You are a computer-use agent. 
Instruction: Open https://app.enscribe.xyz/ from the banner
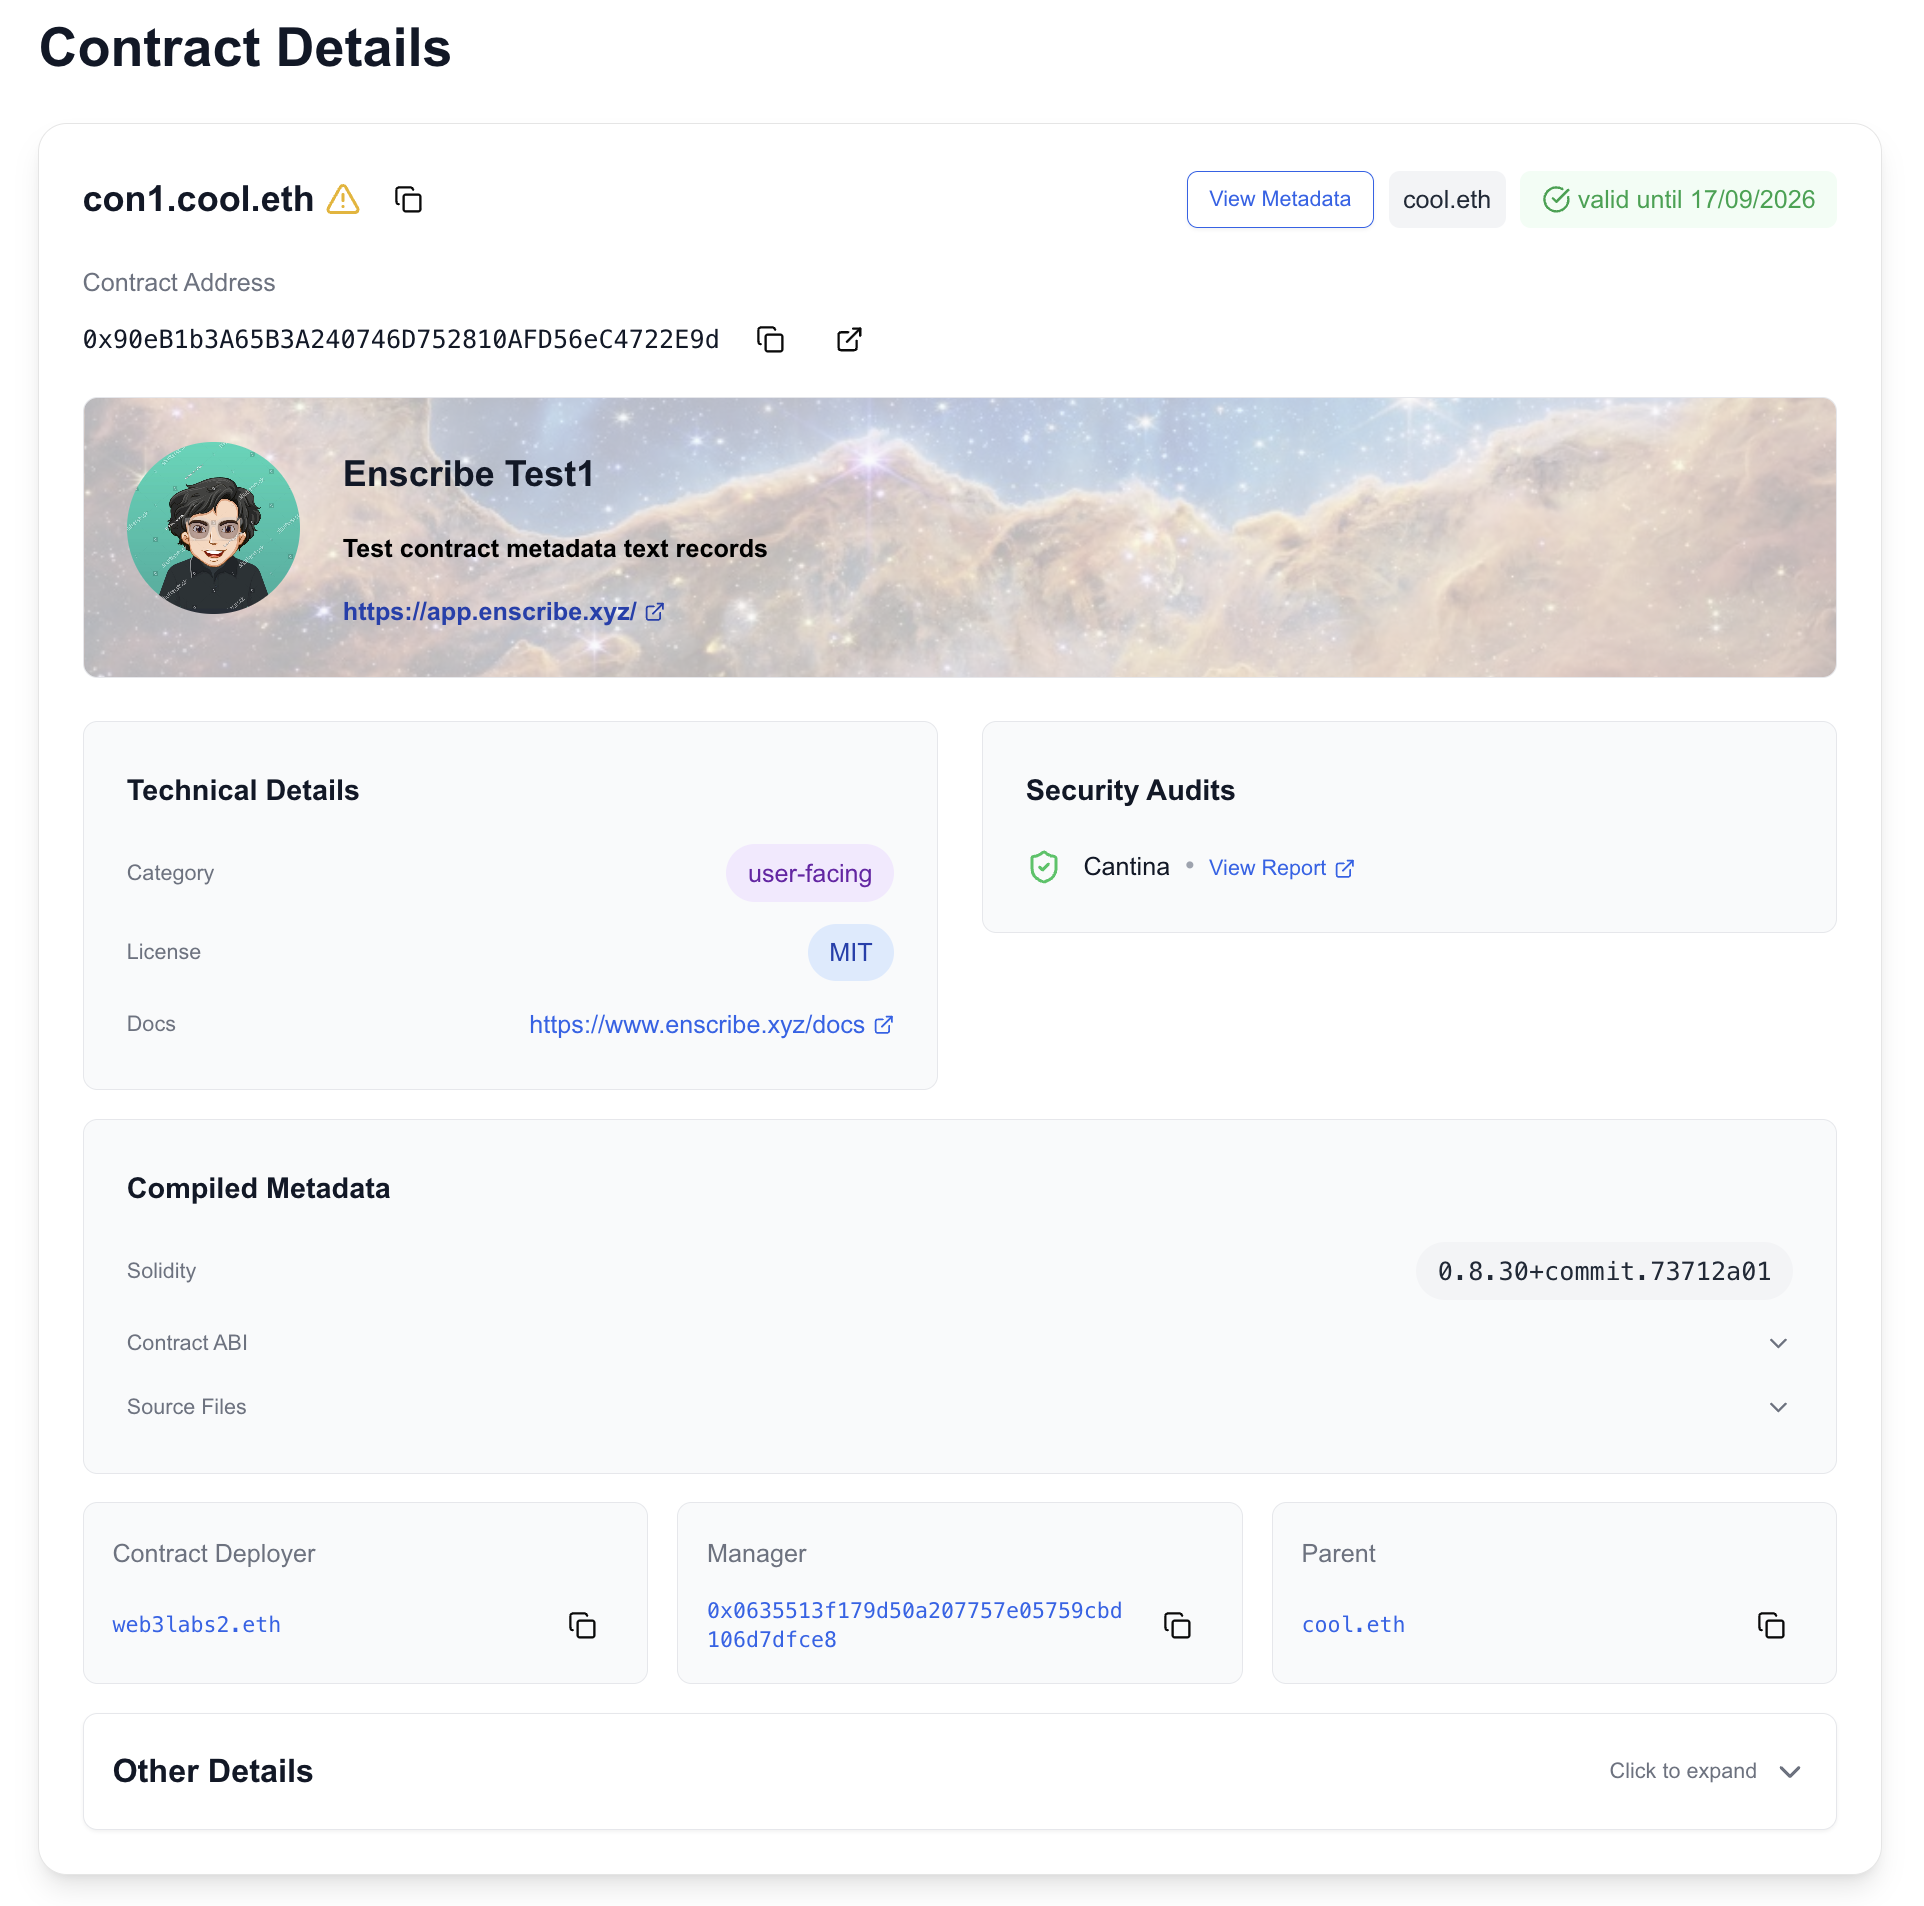(x=490, y=611)
